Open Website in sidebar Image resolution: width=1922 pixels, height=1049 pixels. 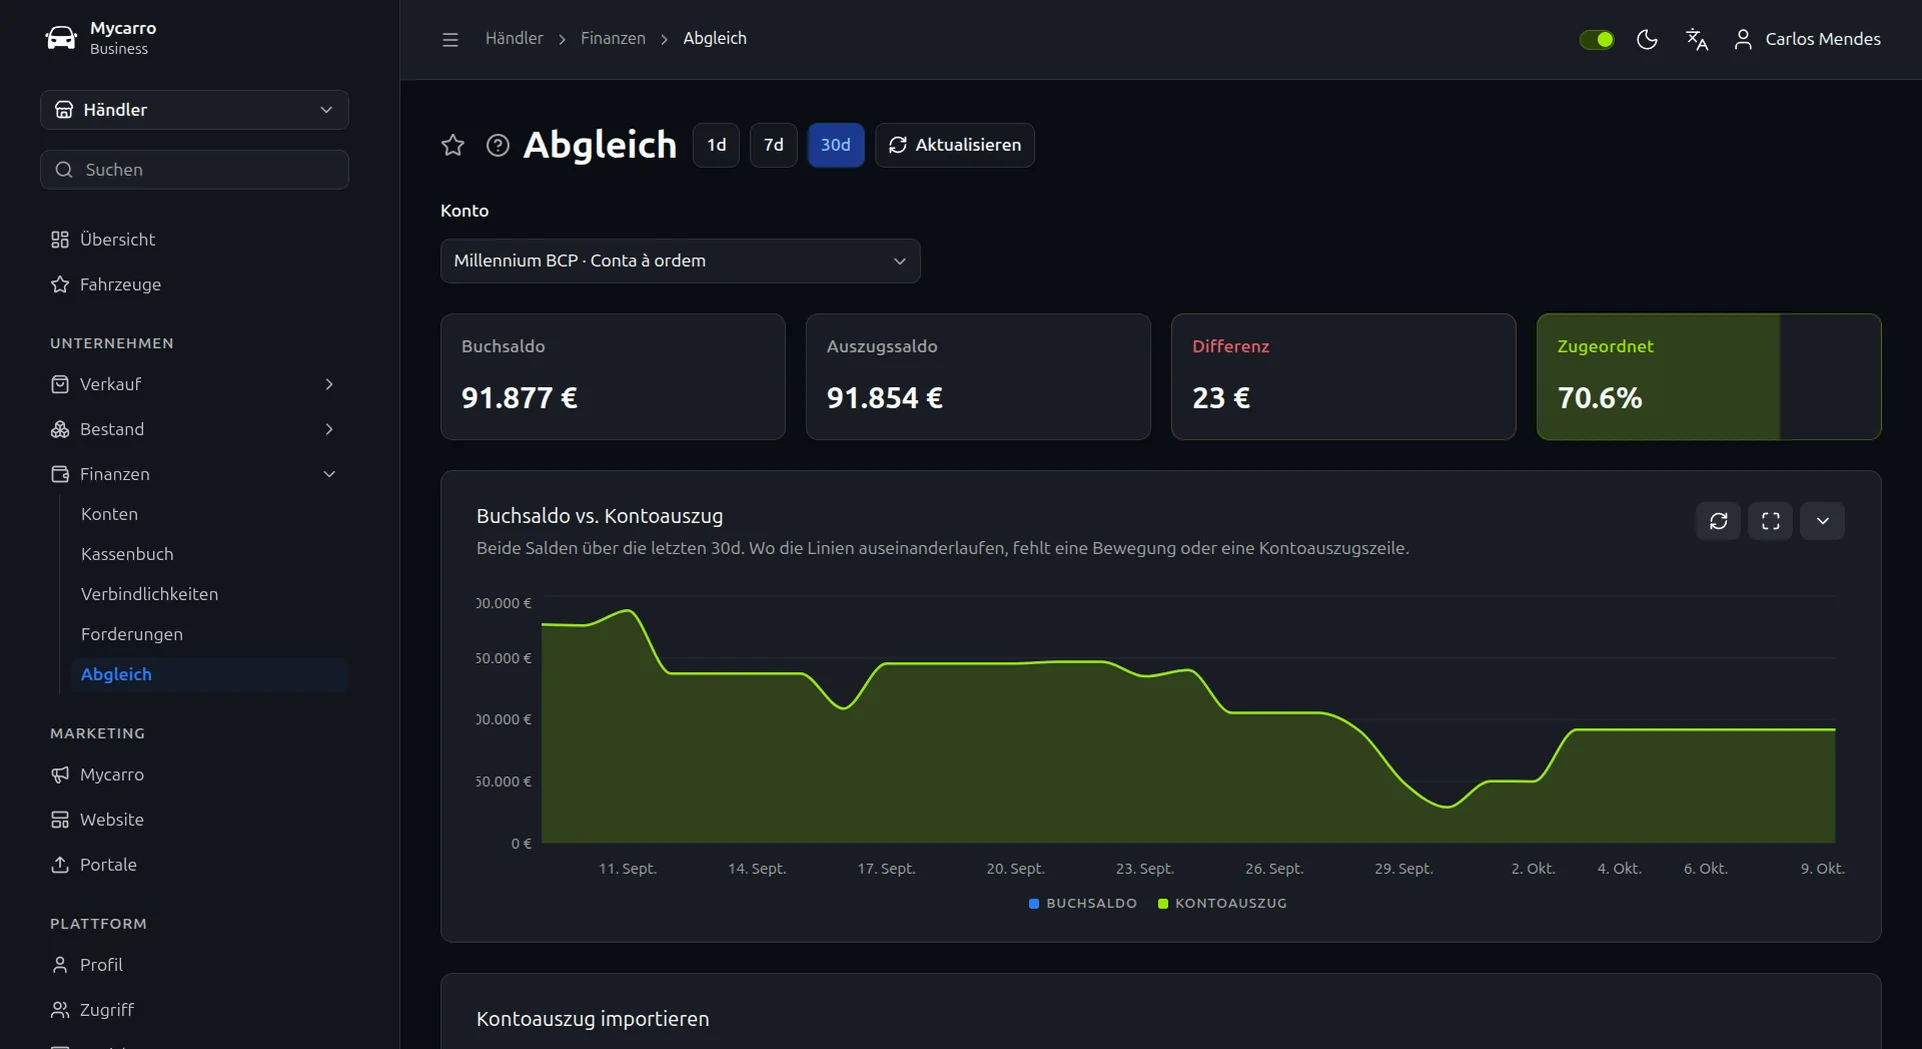[x=194, y=820]
